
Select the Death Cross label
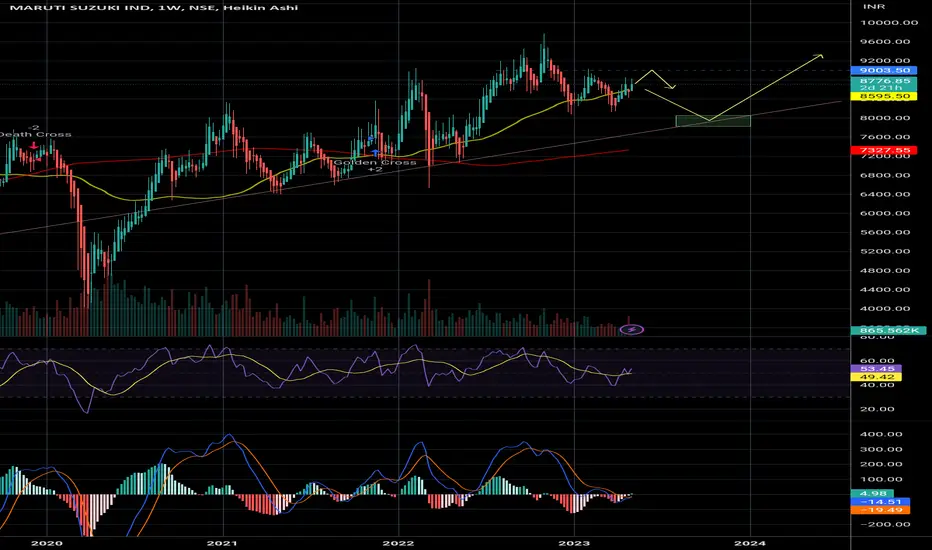click(x=35, y=134)
